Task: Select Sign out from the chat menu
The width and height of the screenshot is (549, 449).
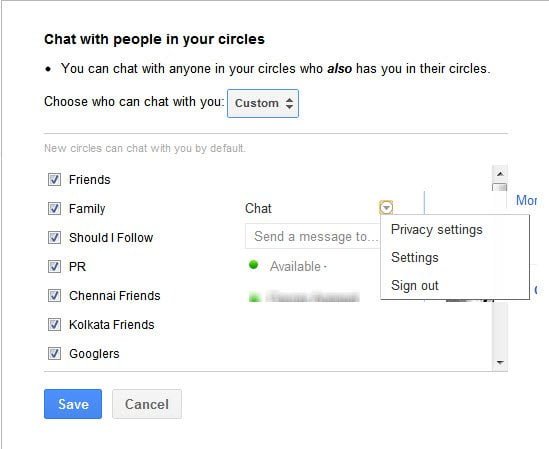Action: click(x=415, y=285)
